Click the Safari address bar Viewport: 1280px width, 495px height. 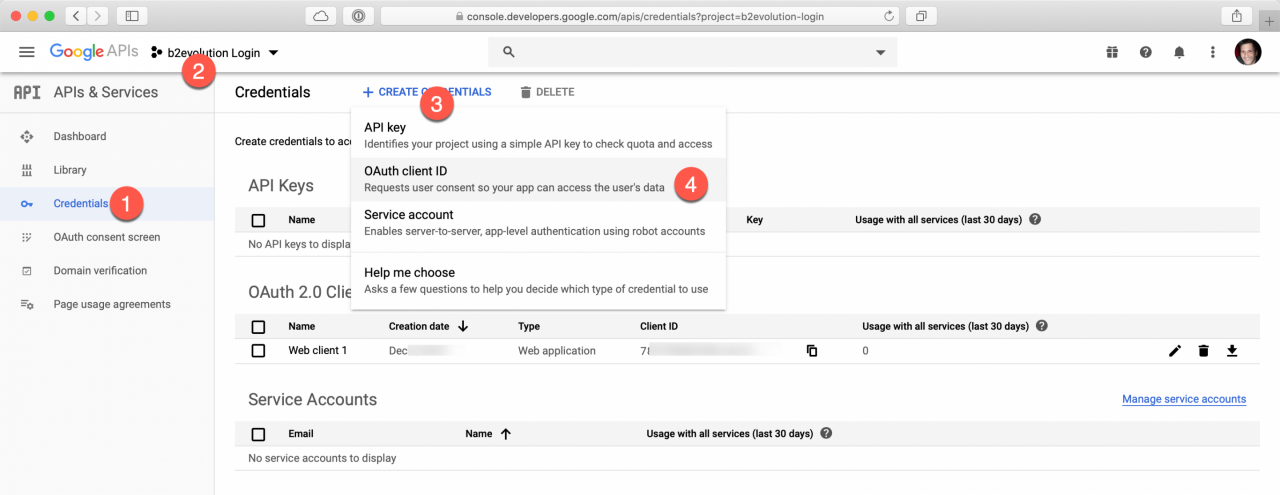click(x=640, y=16)
